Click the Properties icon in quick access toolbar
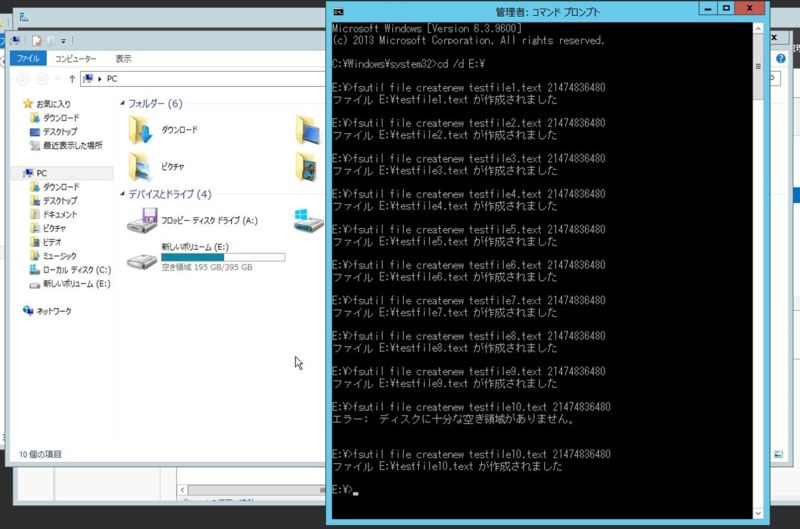This screenshot has width=800, height=529. pos(37,41)
